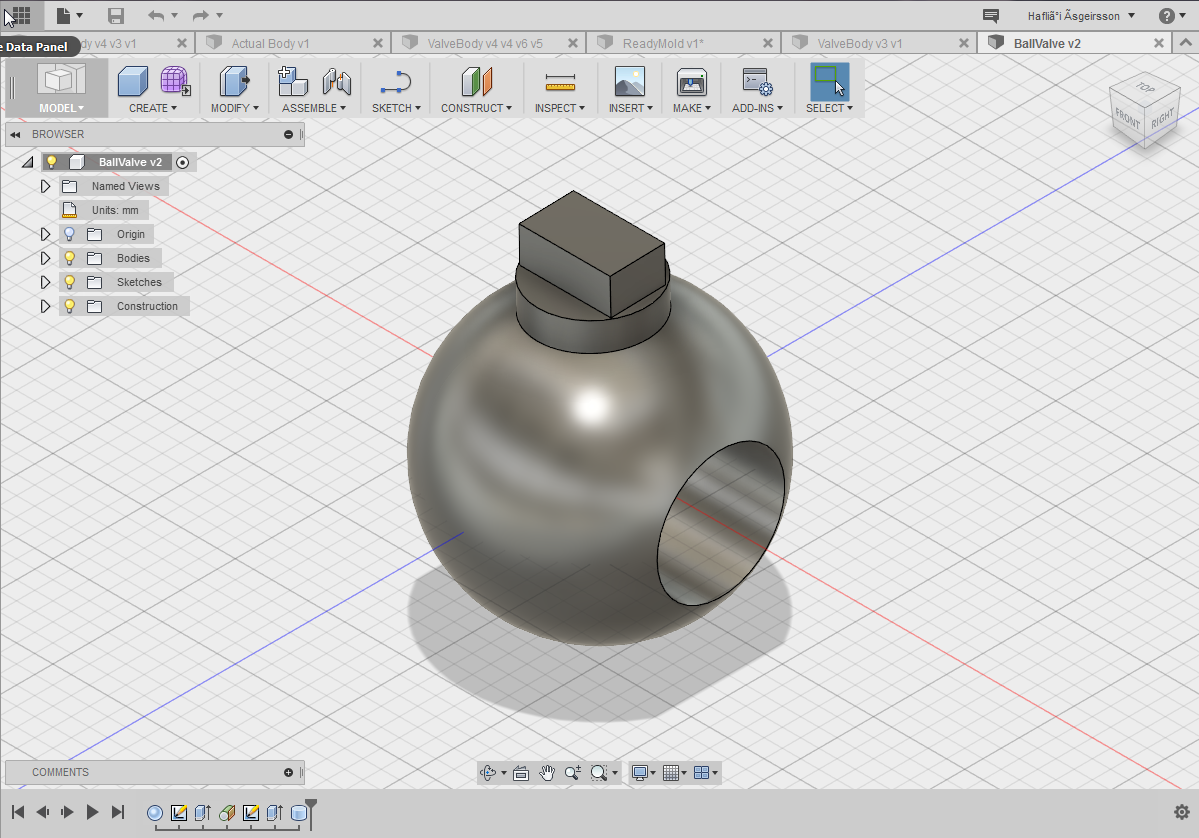1199x838 pixels.
Task: Expand the Named Views folder
Action: [45, 186]
